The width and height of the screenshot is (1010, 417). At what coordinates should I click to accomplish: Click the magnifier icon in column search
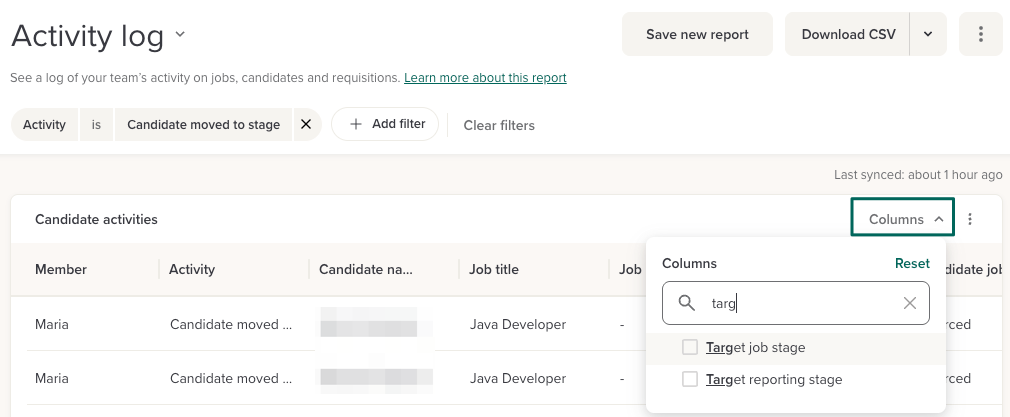[687, 303]
